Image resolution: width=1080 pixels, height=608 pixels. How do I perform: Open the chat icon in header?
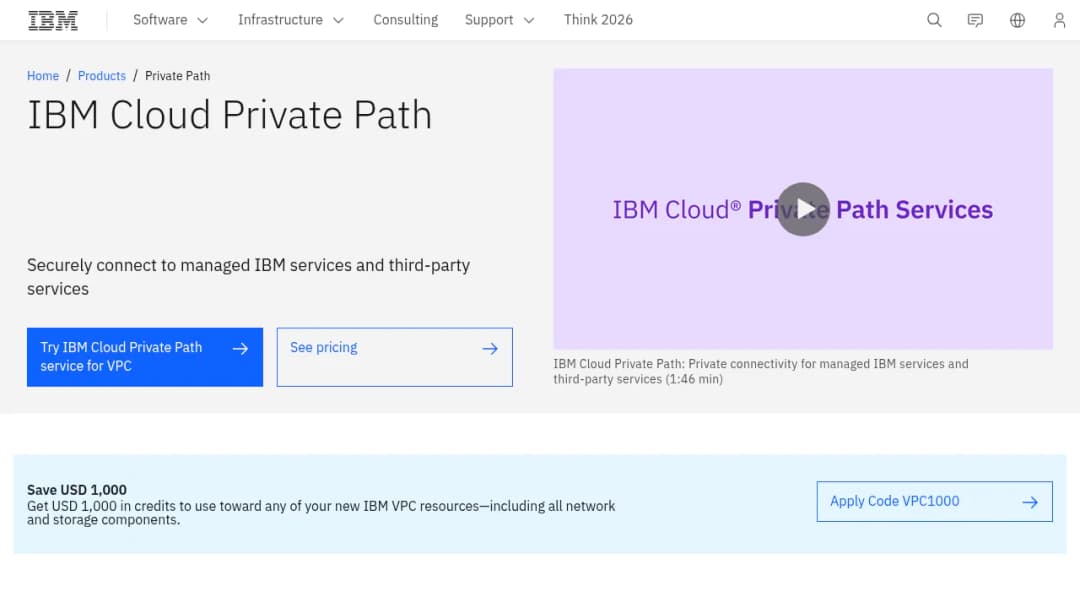(x=975, y=20)
